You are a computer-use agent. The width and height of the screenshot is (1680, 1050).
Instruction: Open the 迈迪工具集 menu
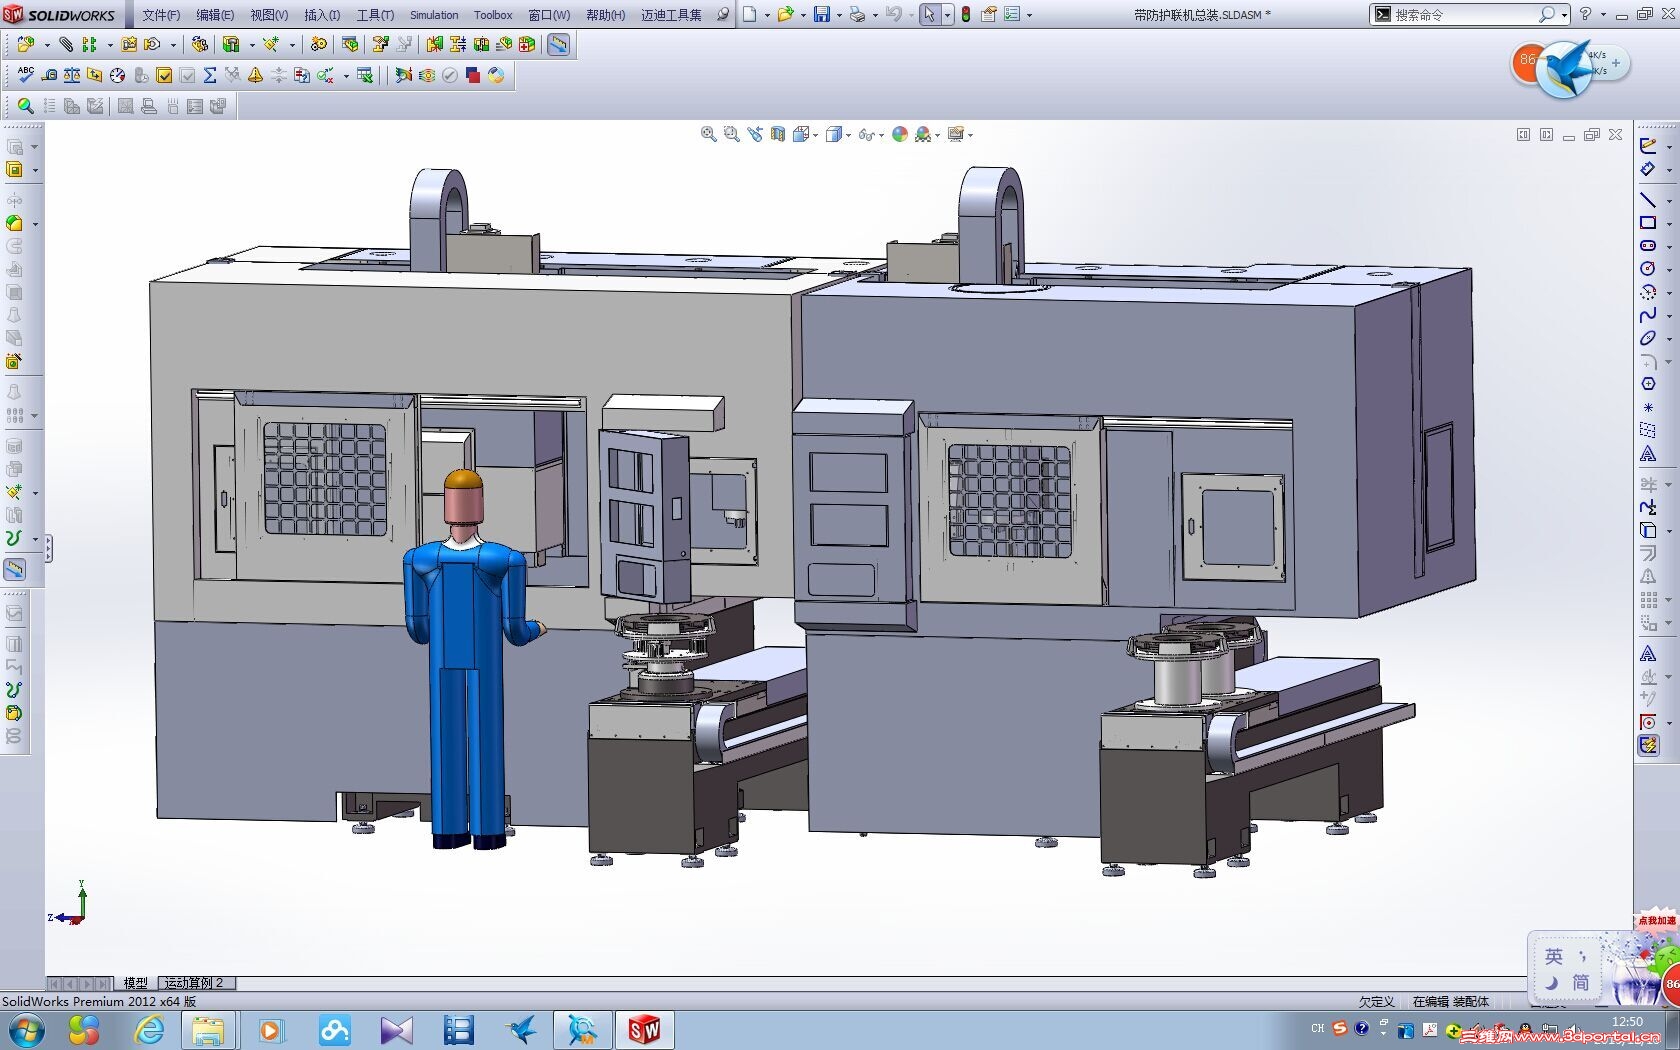671,15
